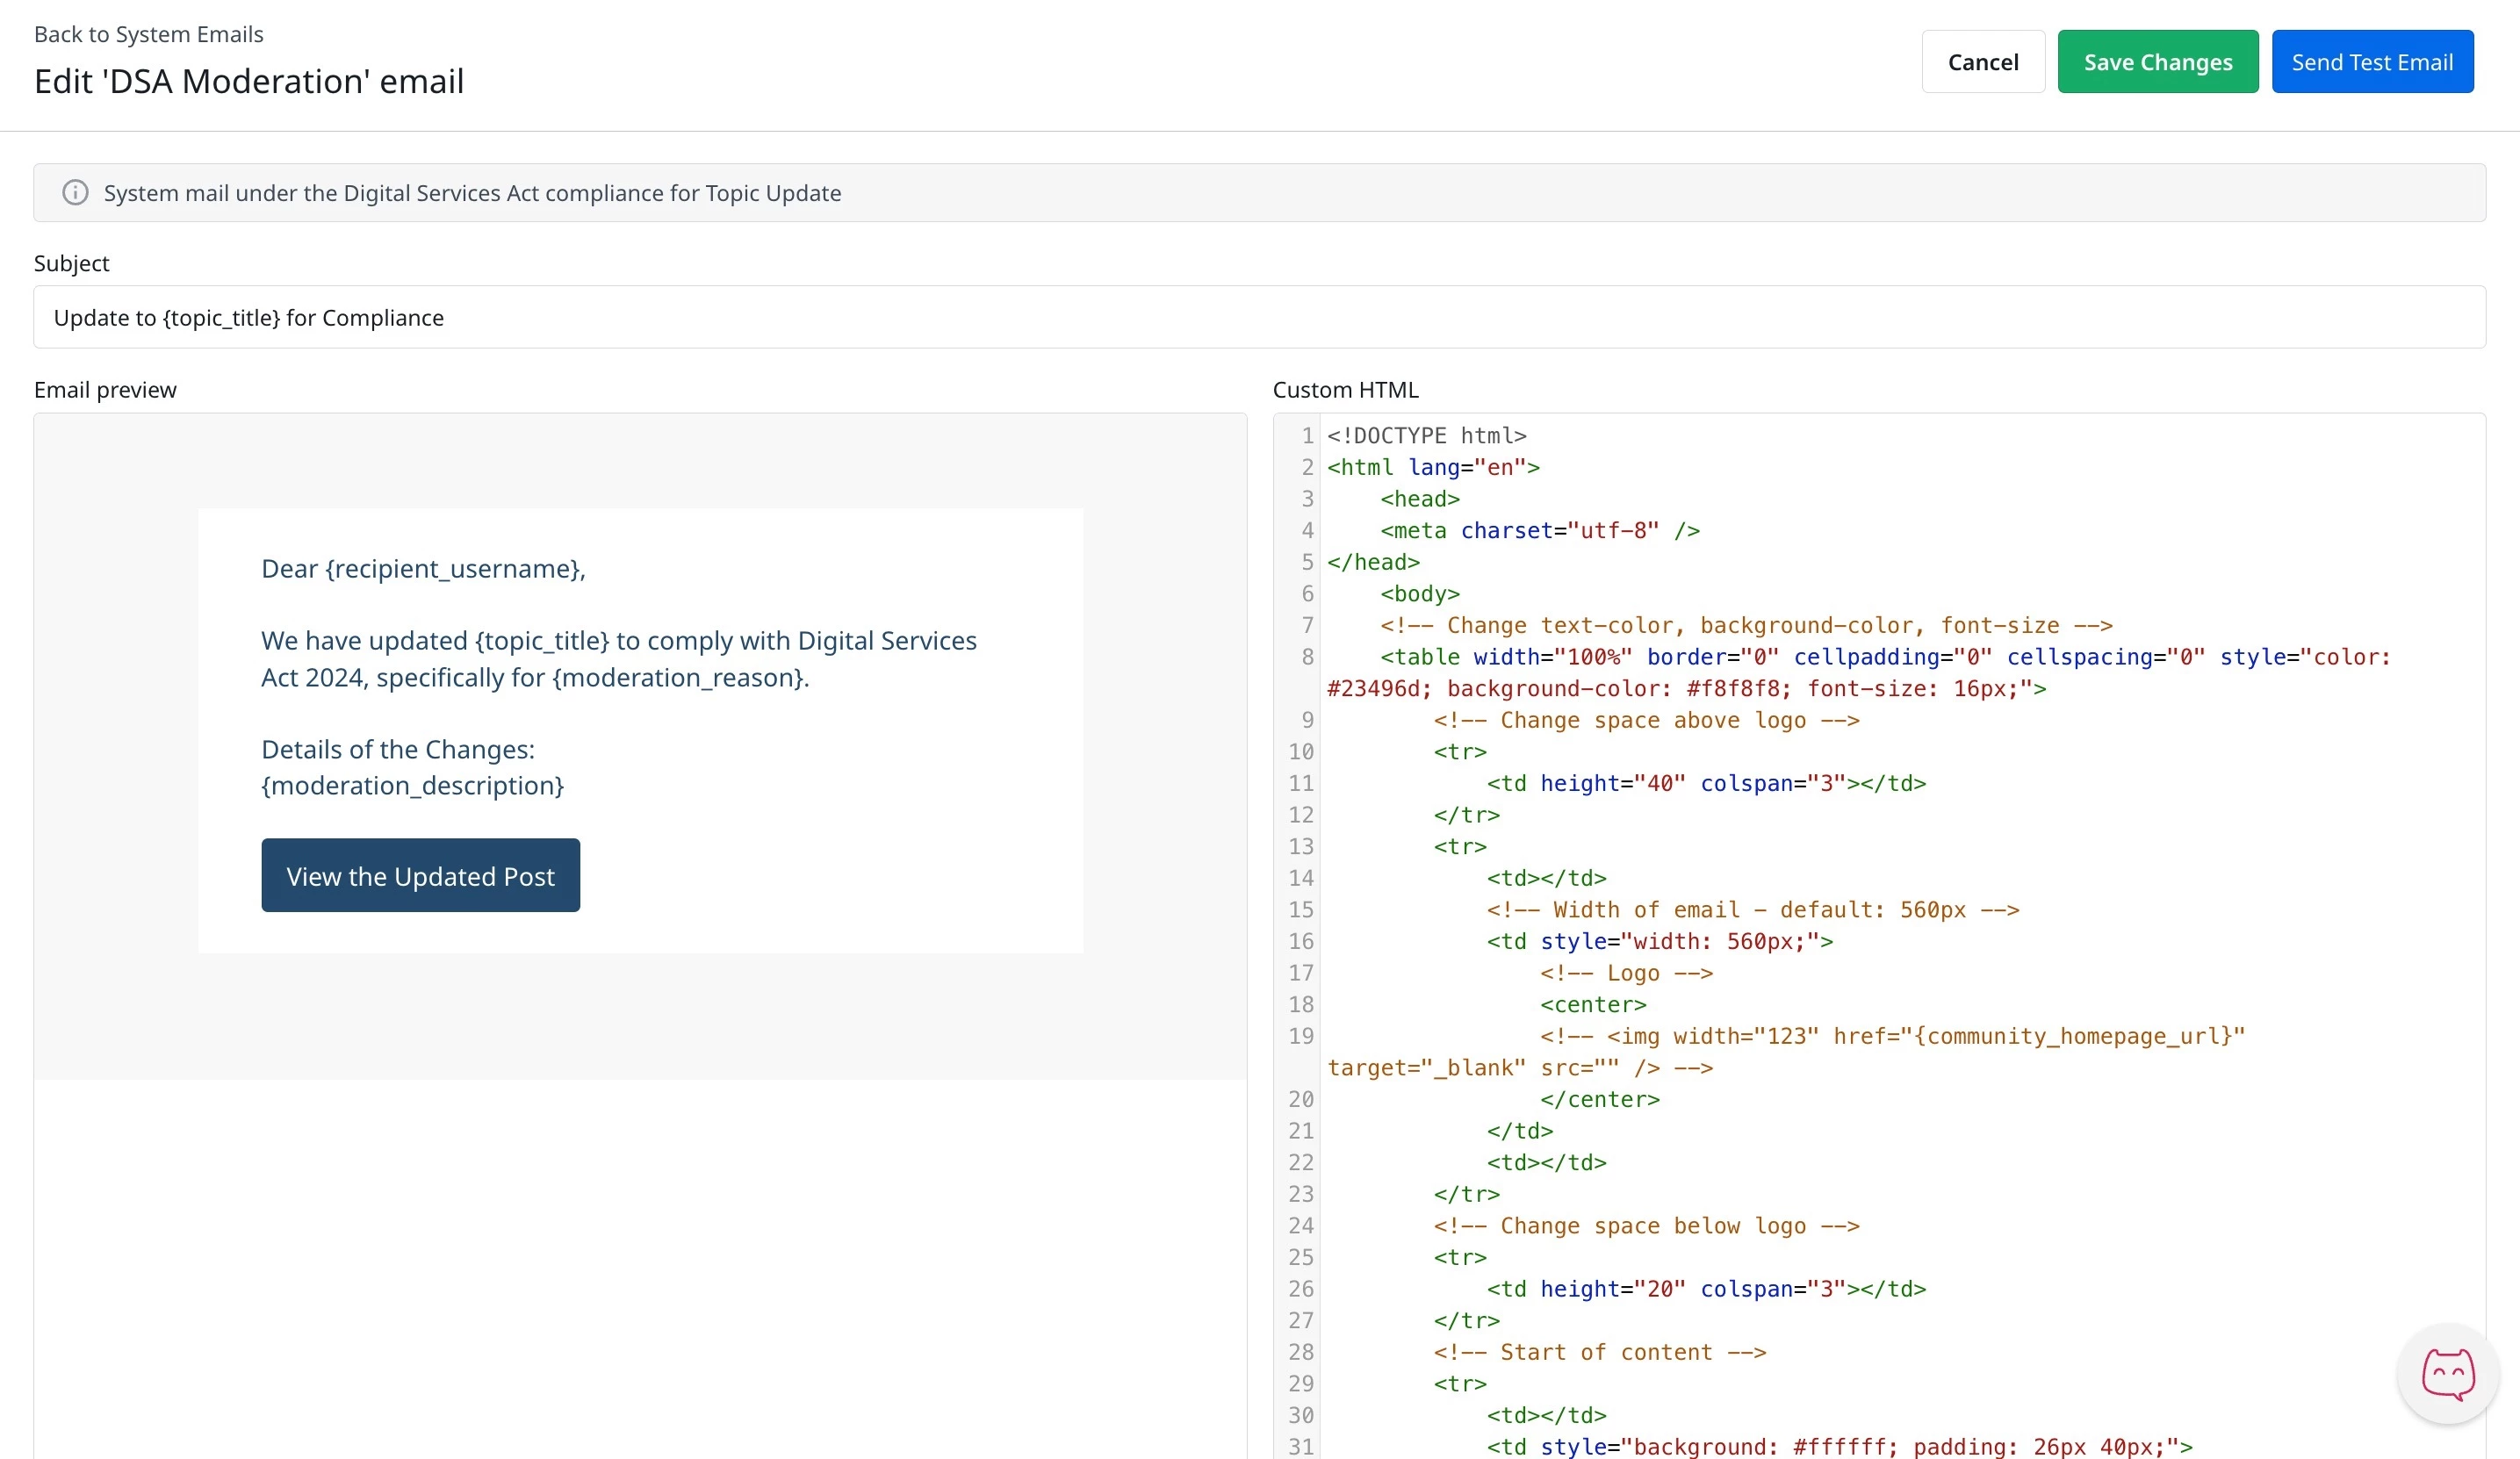The width and height of the screenshot is (2520, 1459).
Task: Click the Email preview label
Action: coord(105,390)
